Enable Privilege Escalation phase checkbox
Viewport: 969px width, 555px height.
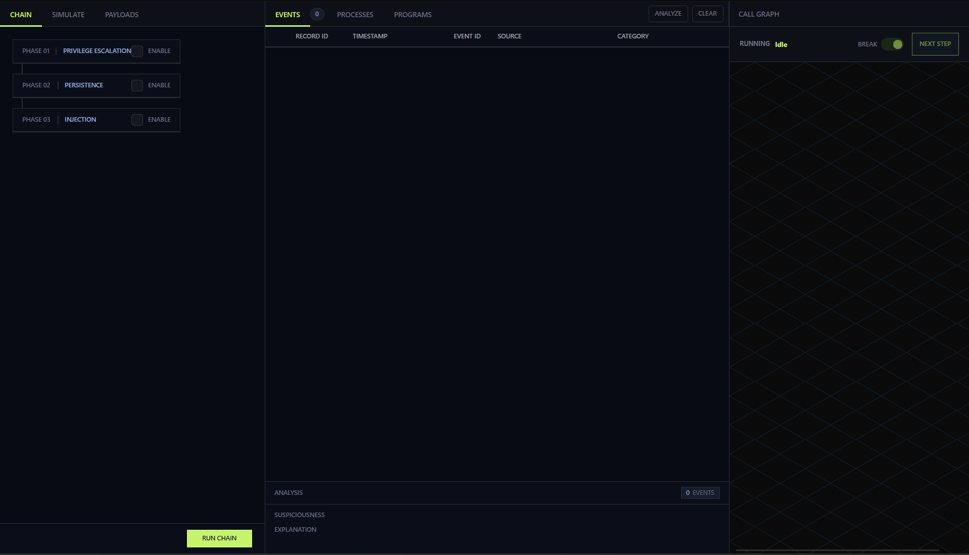(x=137, y=51)
